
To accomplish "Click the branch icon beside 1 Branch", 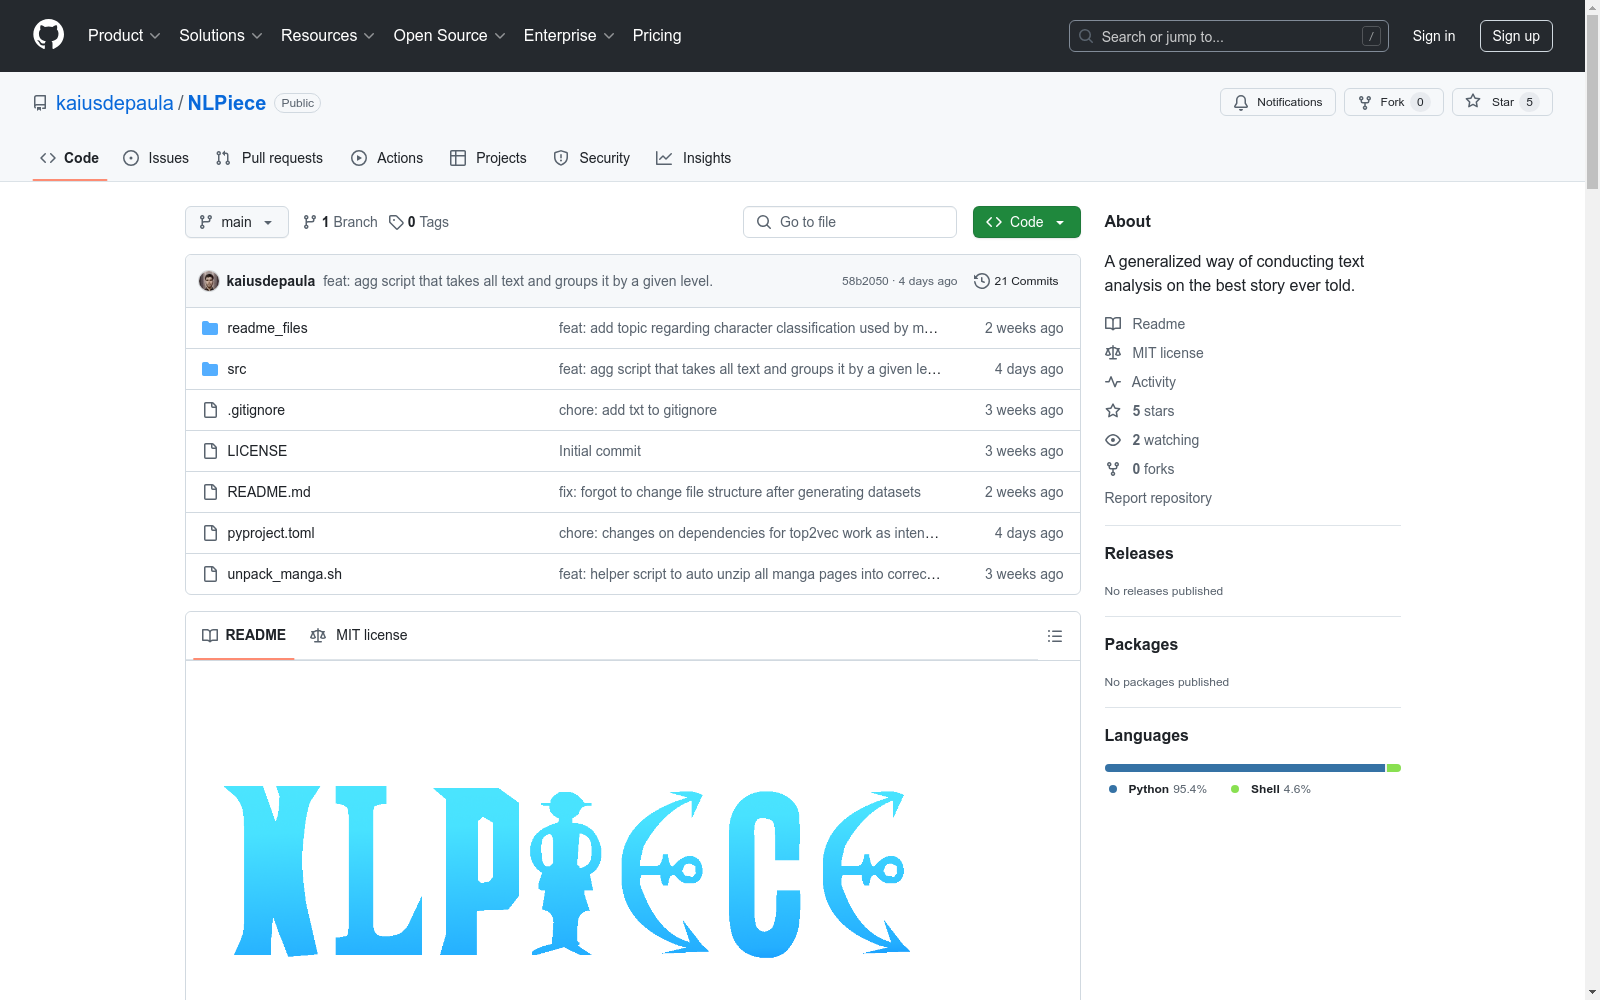I will tap(310, 222).
